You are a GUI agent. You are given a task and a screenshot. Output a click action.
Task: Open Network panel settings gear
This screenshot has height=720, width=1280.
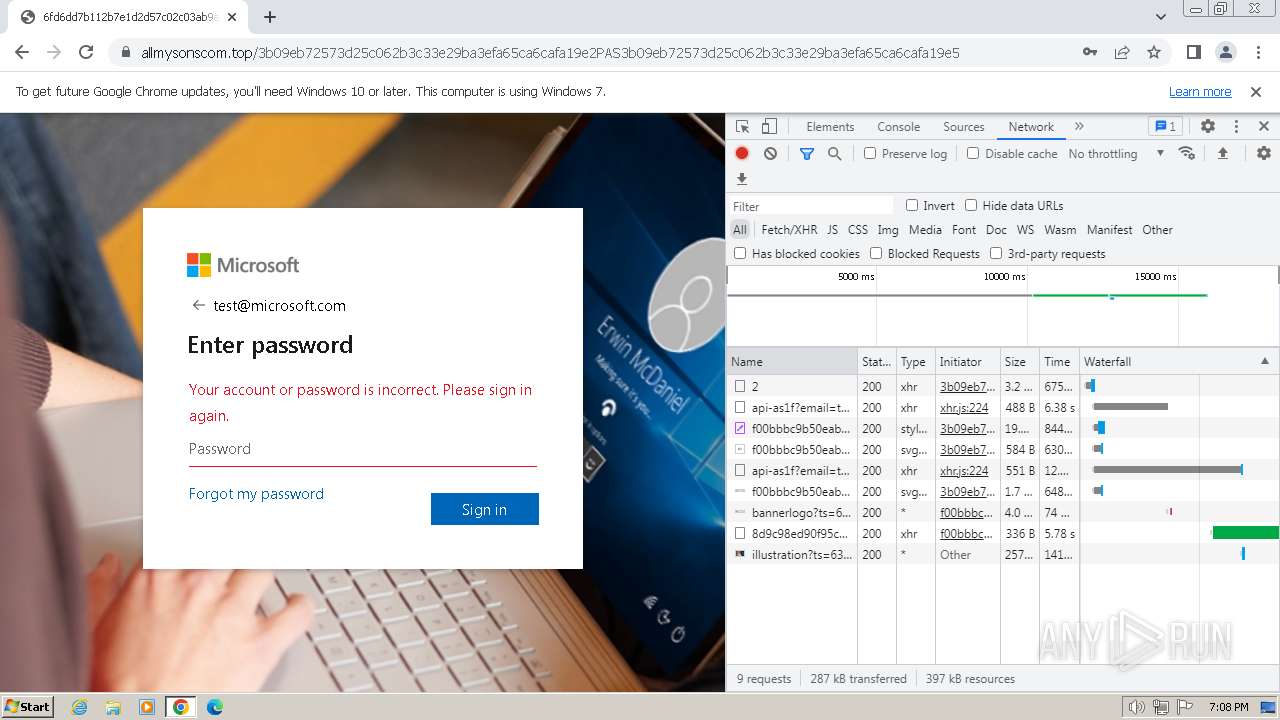click(1264, 153)
